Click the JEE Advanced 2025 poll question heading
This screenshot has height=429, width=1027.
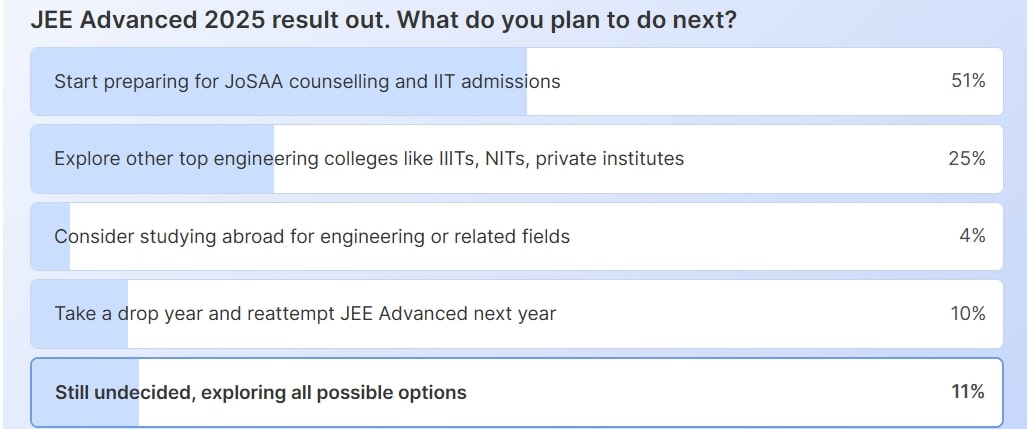pos(383,20)
